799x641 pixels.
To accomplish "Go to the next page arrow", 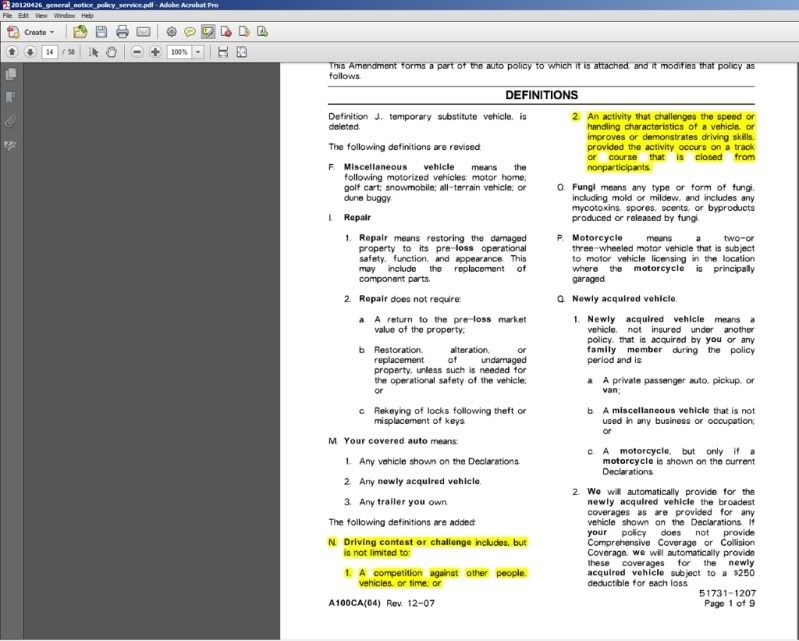I will pyautogui.click(x=29, y=52).
